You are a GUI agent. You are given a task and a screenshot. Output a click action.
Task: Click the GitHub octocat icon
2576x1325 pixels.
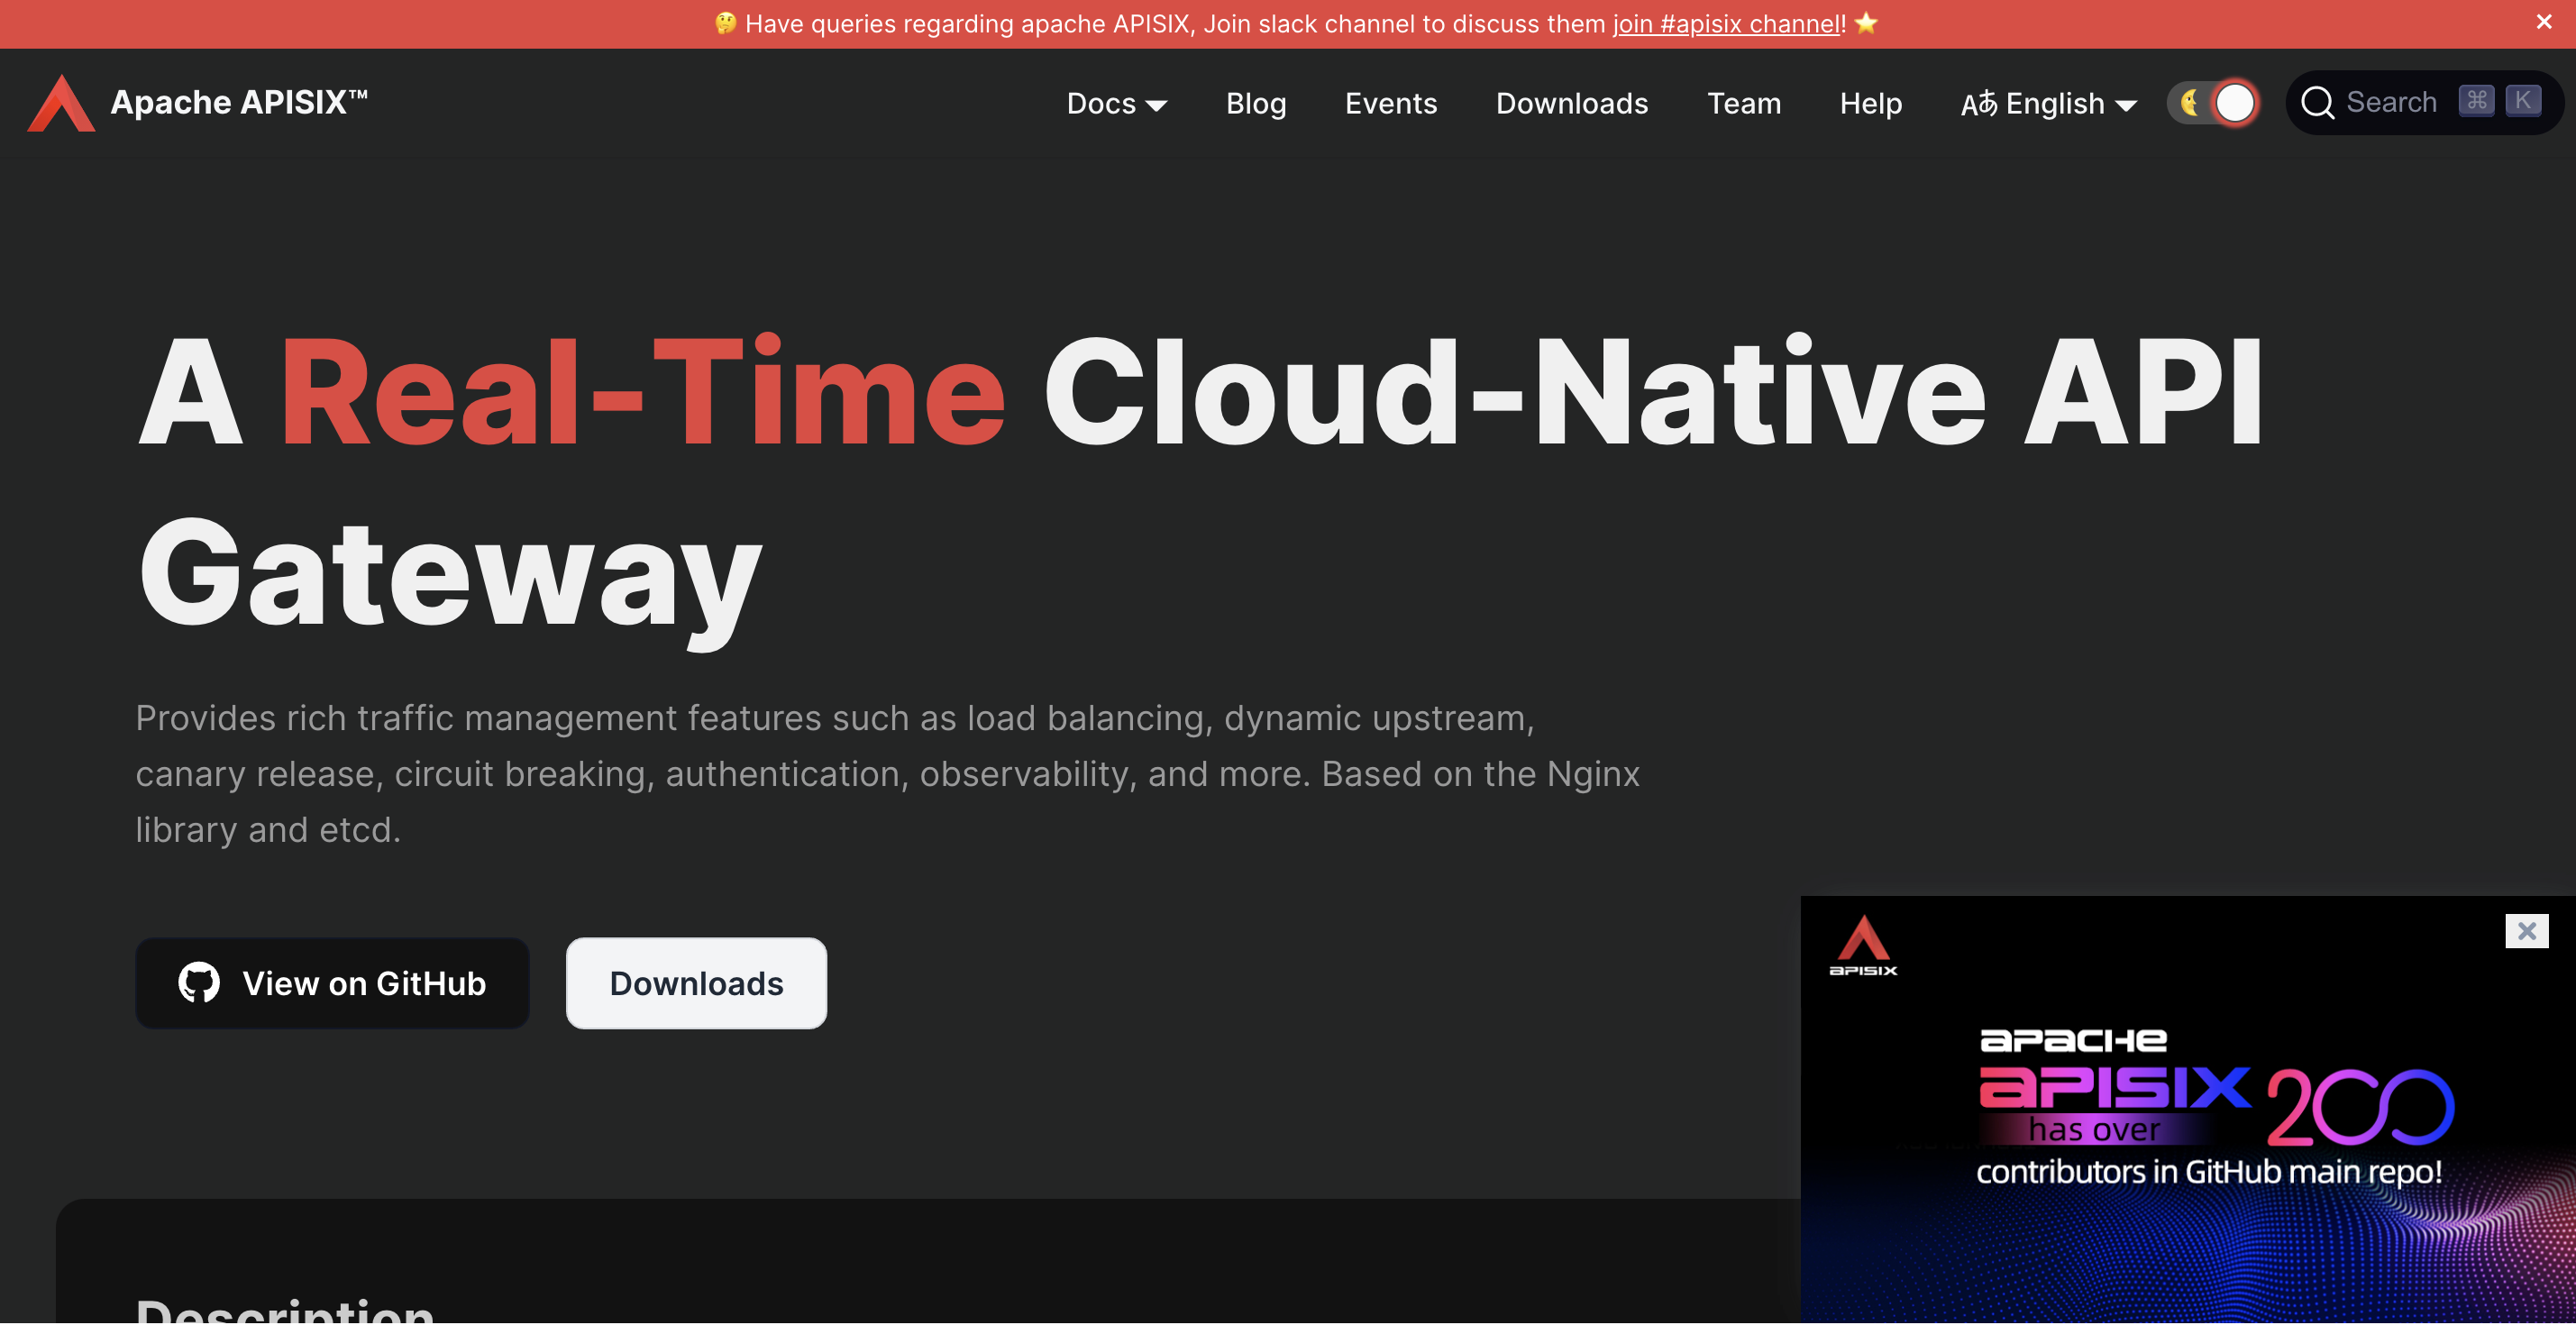pos(199,983)
